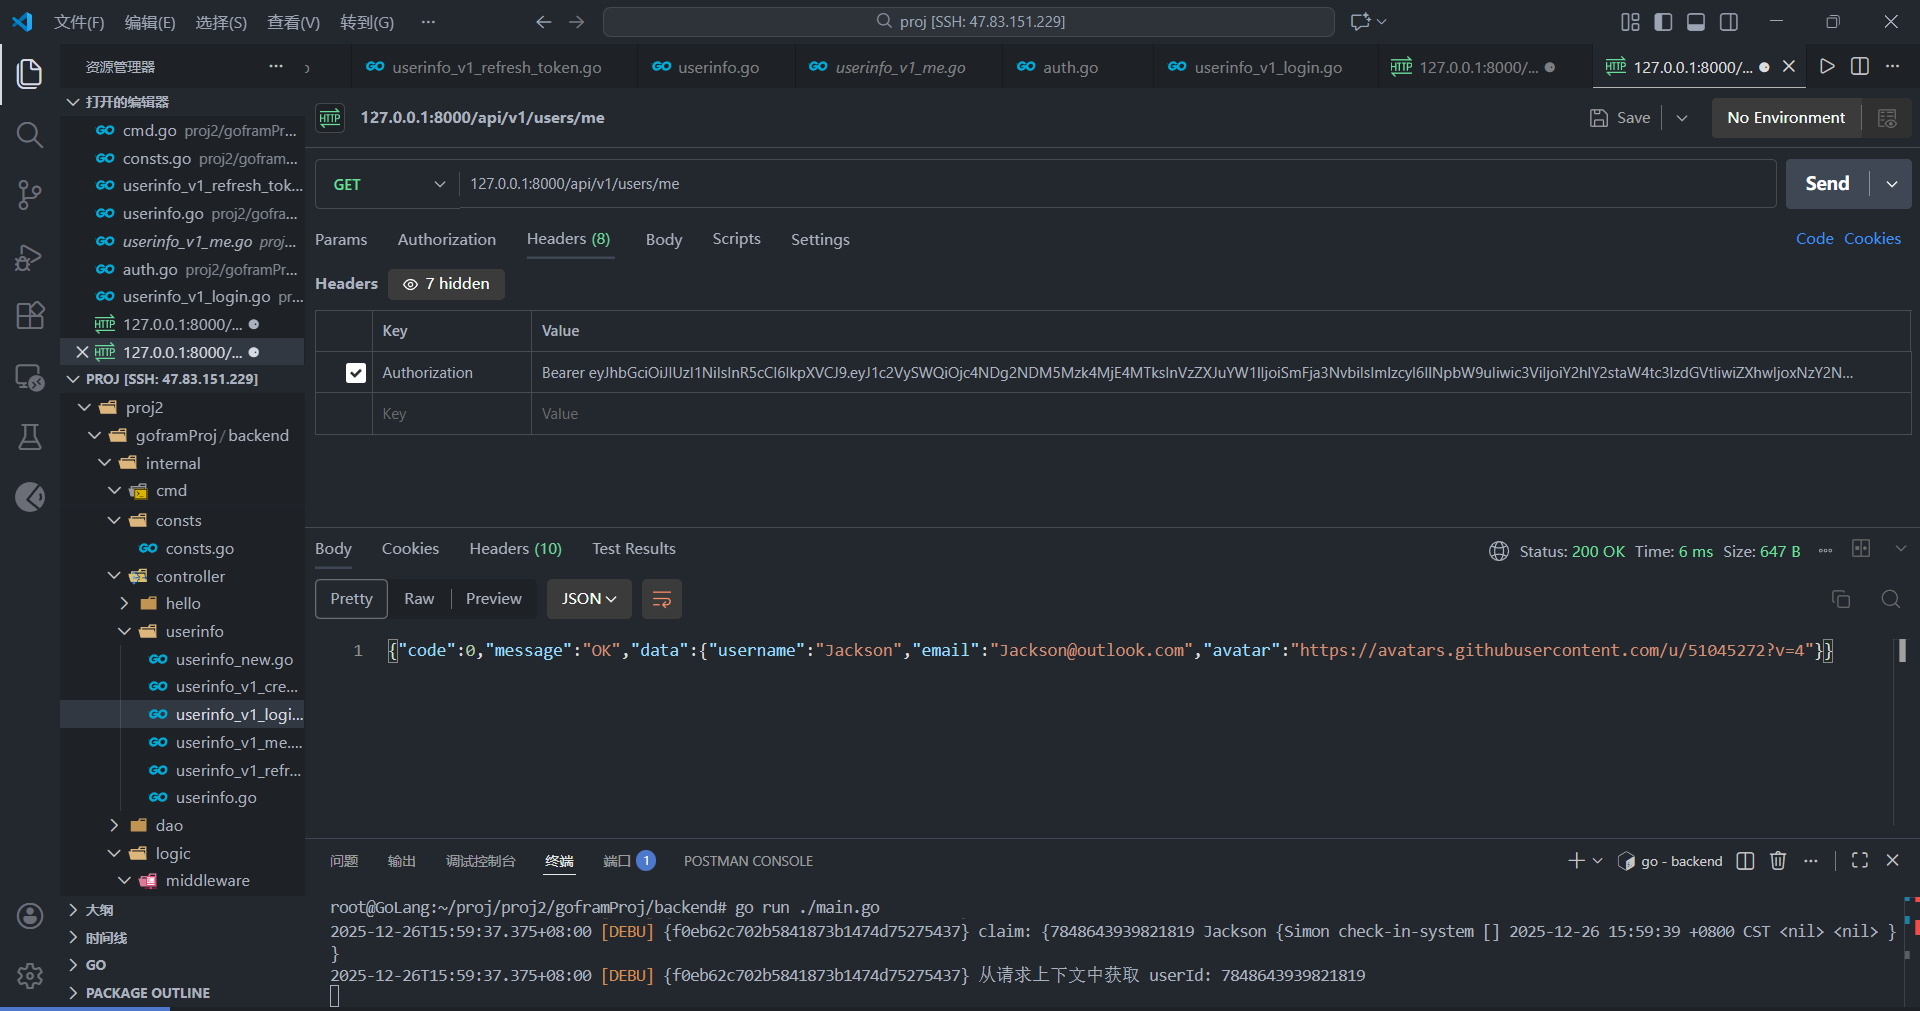1920x1011 pixels.
Task: Split the terminal panel
Action: (x=1746, y=861)
